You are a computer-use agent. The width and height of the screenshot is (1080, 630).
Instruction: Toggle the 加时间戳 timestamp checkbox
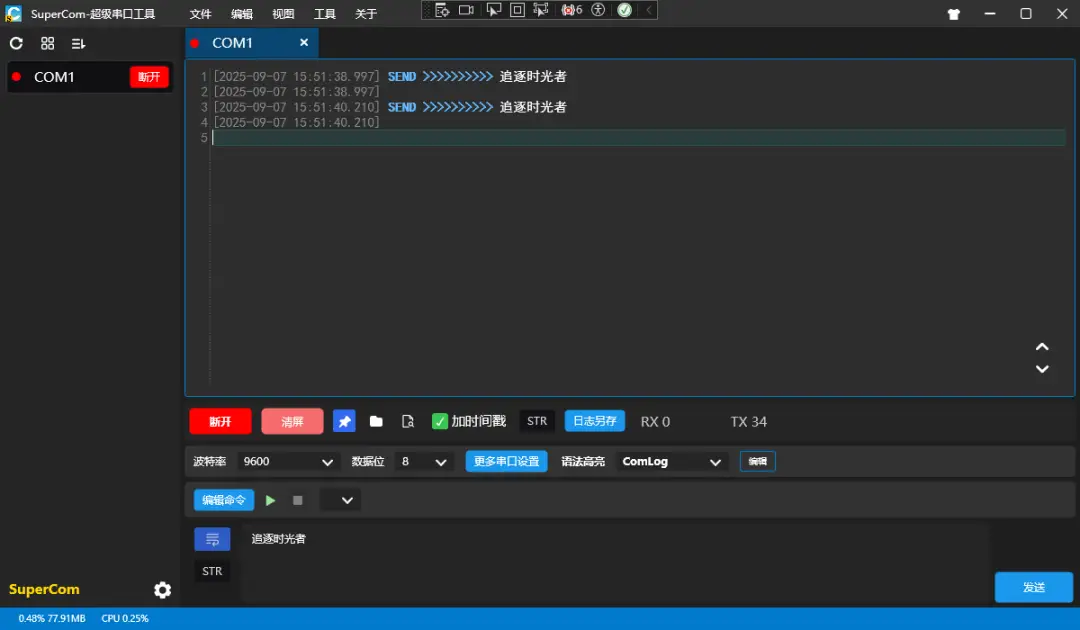point(440,421)
